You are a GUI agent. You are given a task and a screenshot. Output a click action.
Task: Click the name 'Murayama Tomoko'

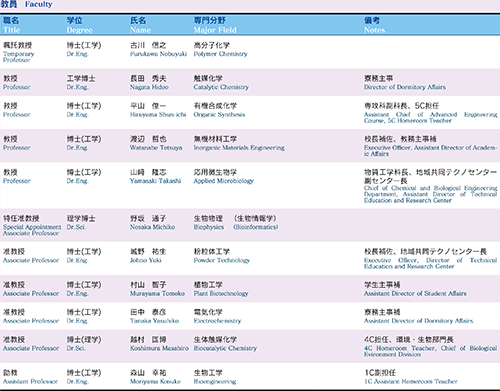coord(157,293)
